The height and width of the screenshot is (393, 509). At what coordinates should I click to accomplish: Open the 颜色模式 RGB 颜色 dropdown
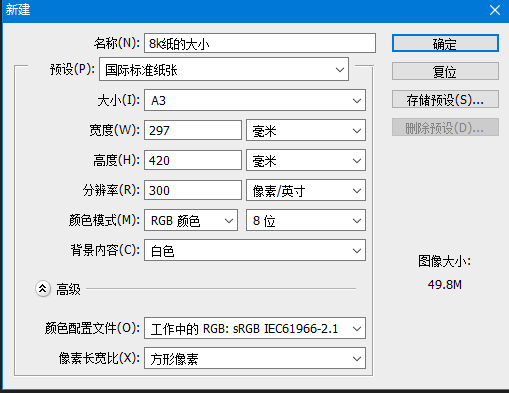(191, 220)
